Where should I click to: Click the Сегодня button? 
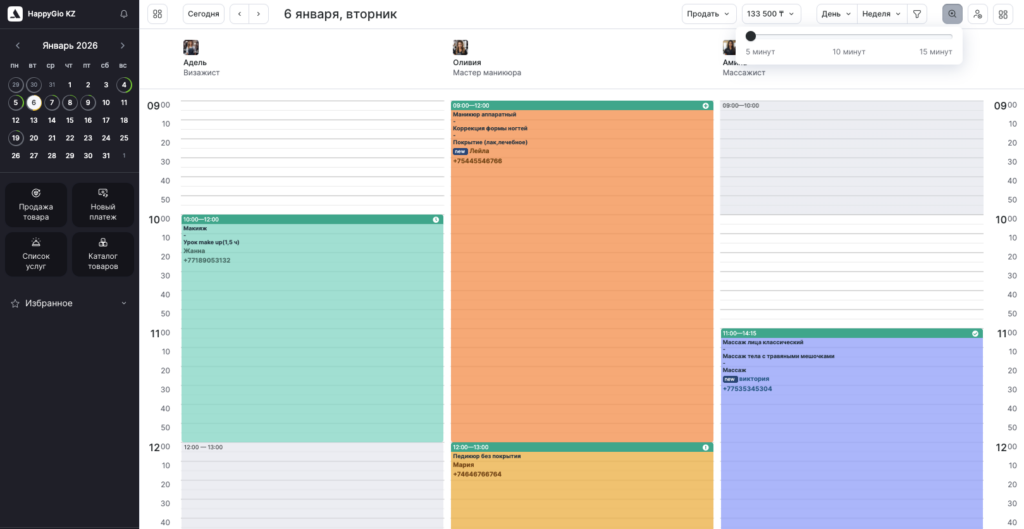click(204, 14)
